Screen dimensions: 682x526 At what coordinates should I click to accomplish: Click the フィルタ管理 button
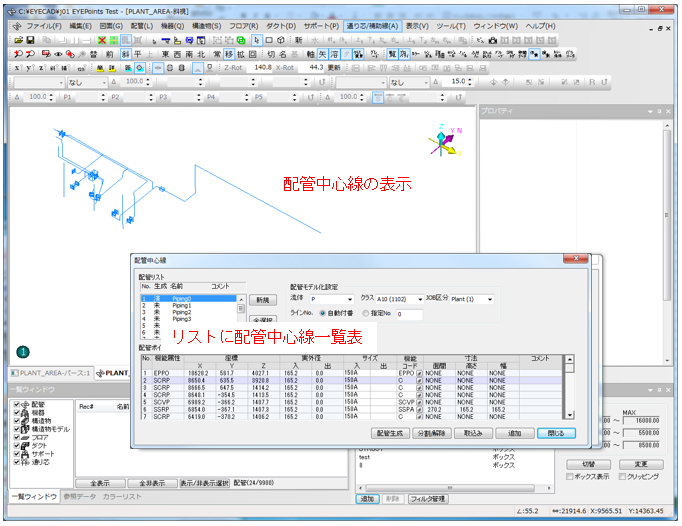click(x=428, y=499)
